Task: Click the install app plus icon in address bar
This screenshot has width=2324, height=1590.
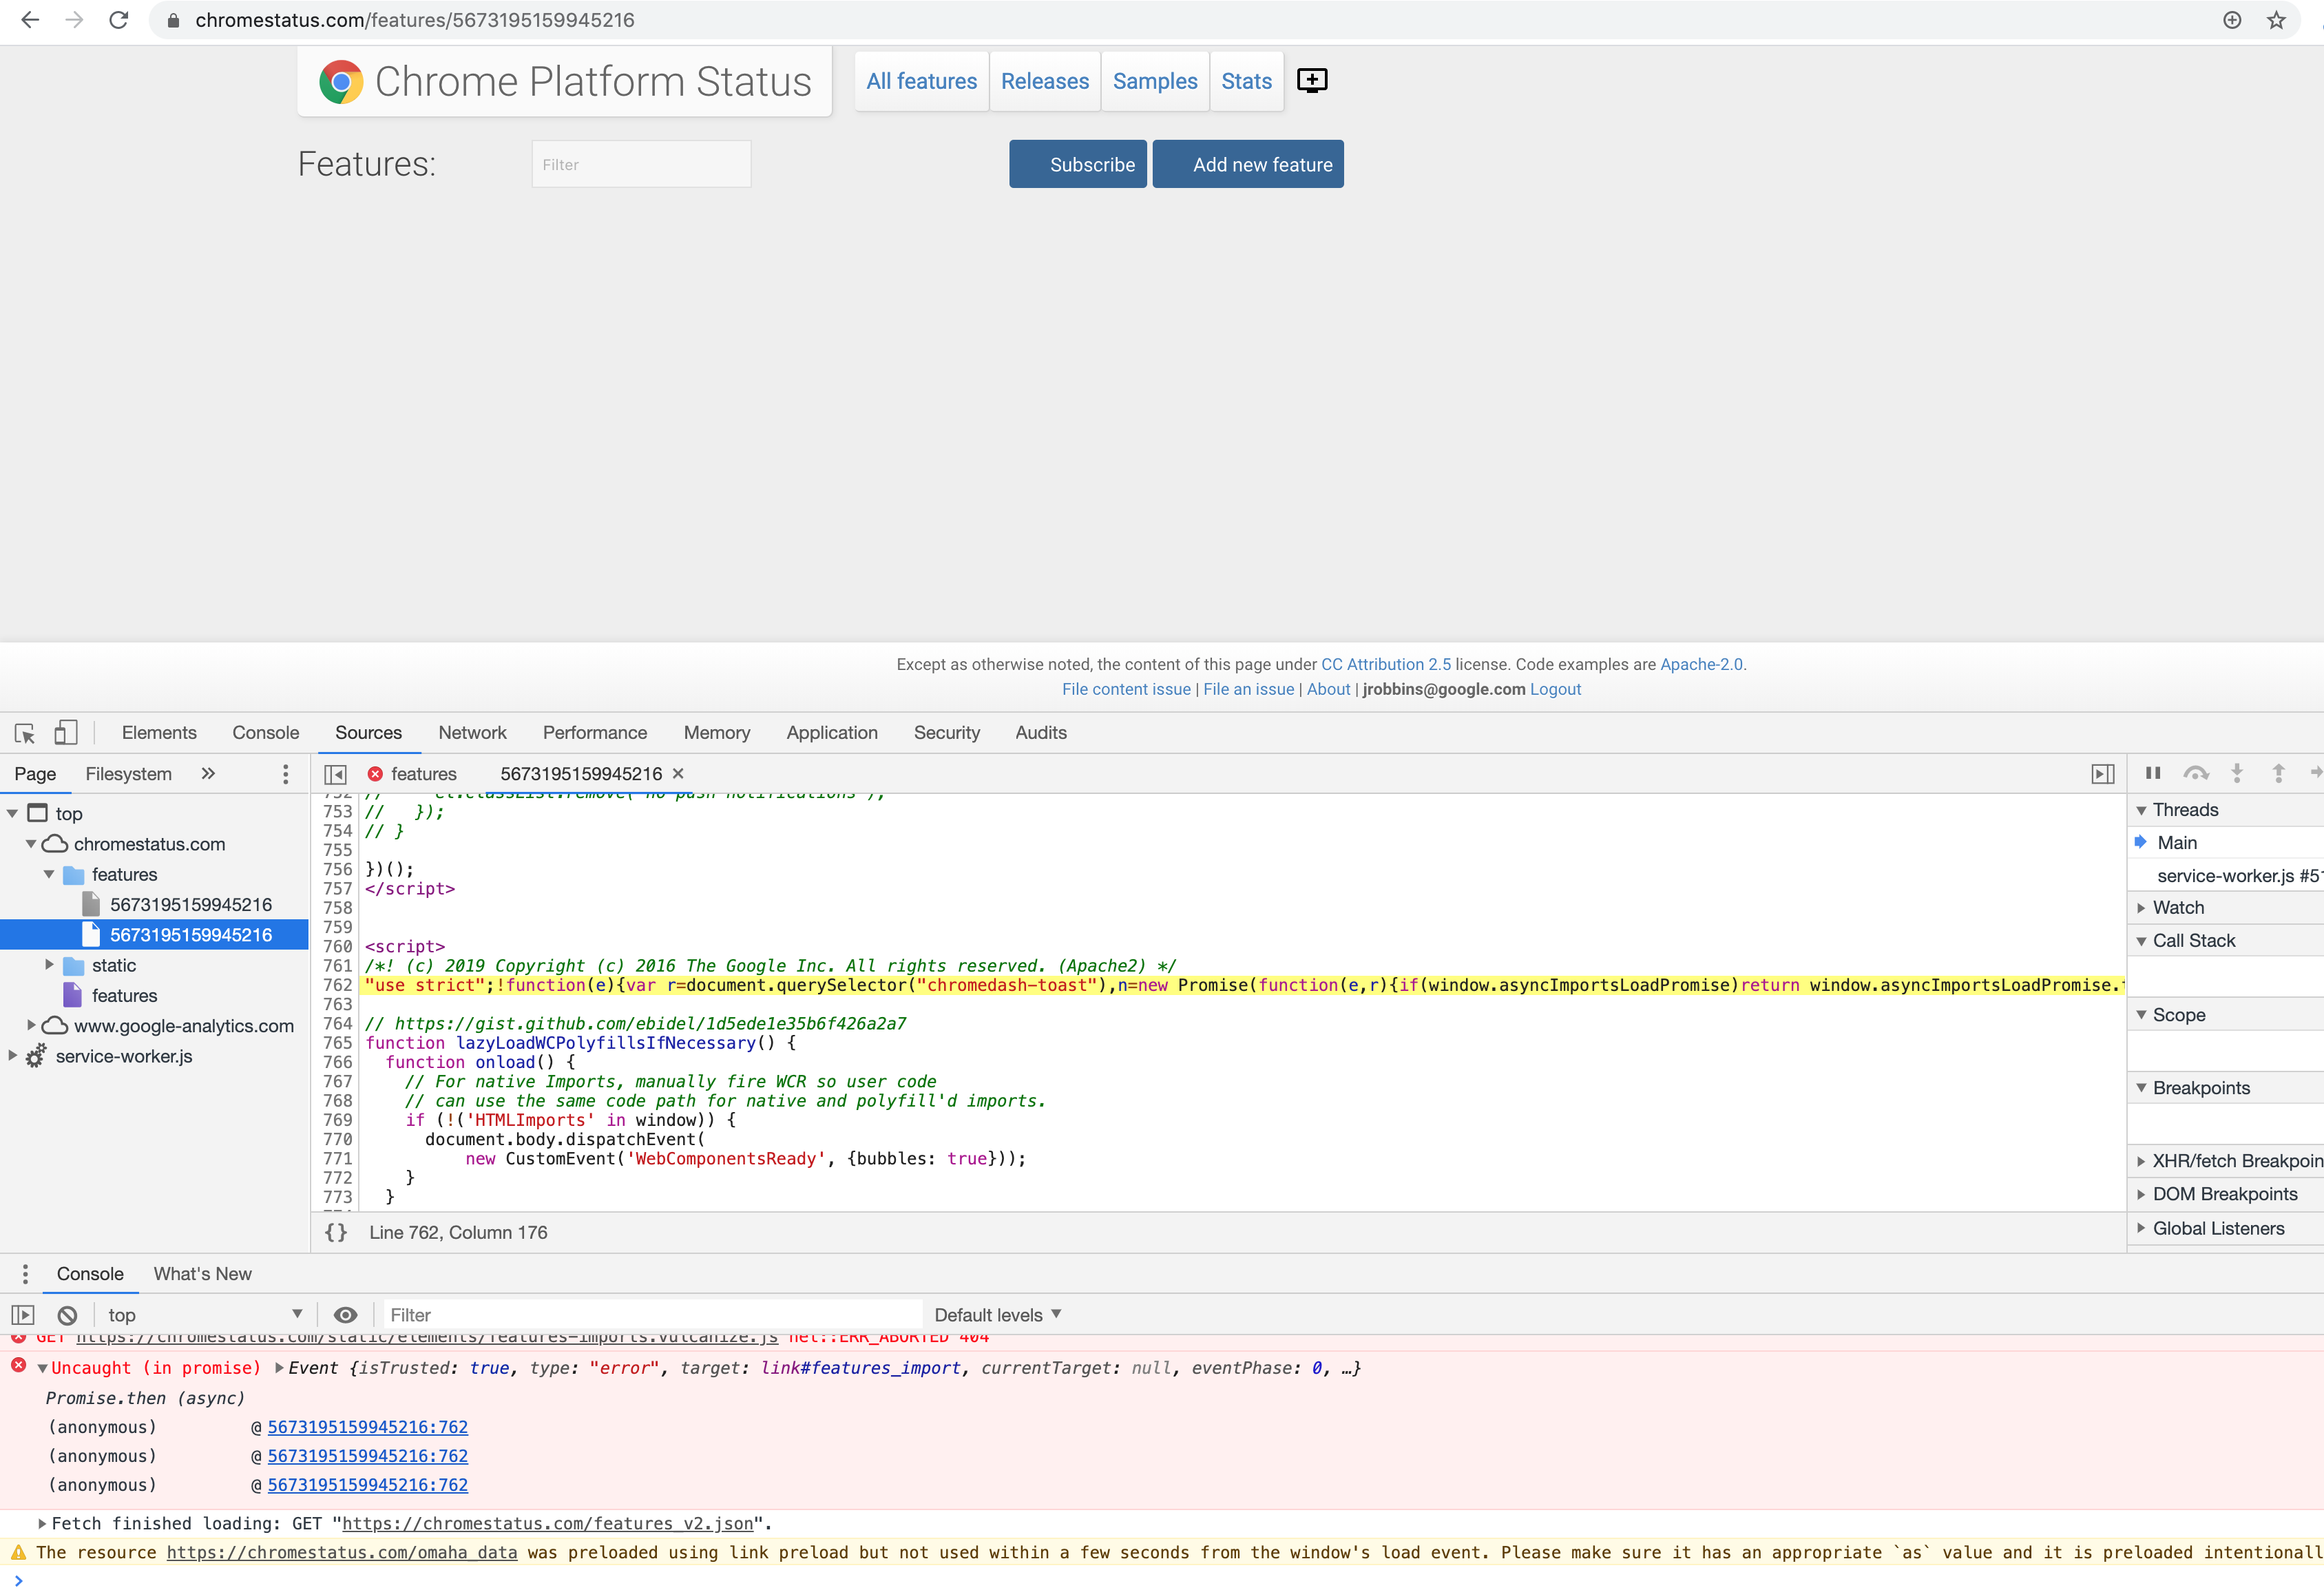Action: (x=2232, y=20)
